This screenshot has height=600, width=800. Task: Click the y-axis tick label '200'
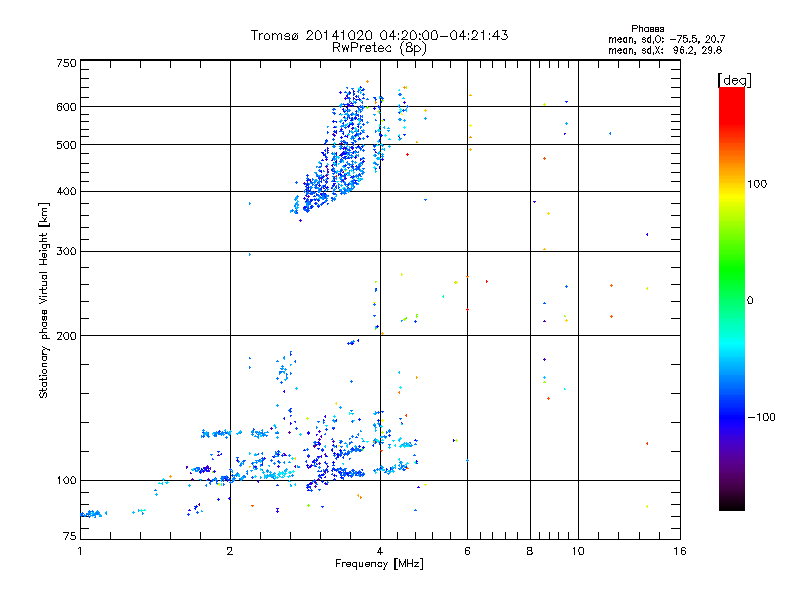pos(66,336)
